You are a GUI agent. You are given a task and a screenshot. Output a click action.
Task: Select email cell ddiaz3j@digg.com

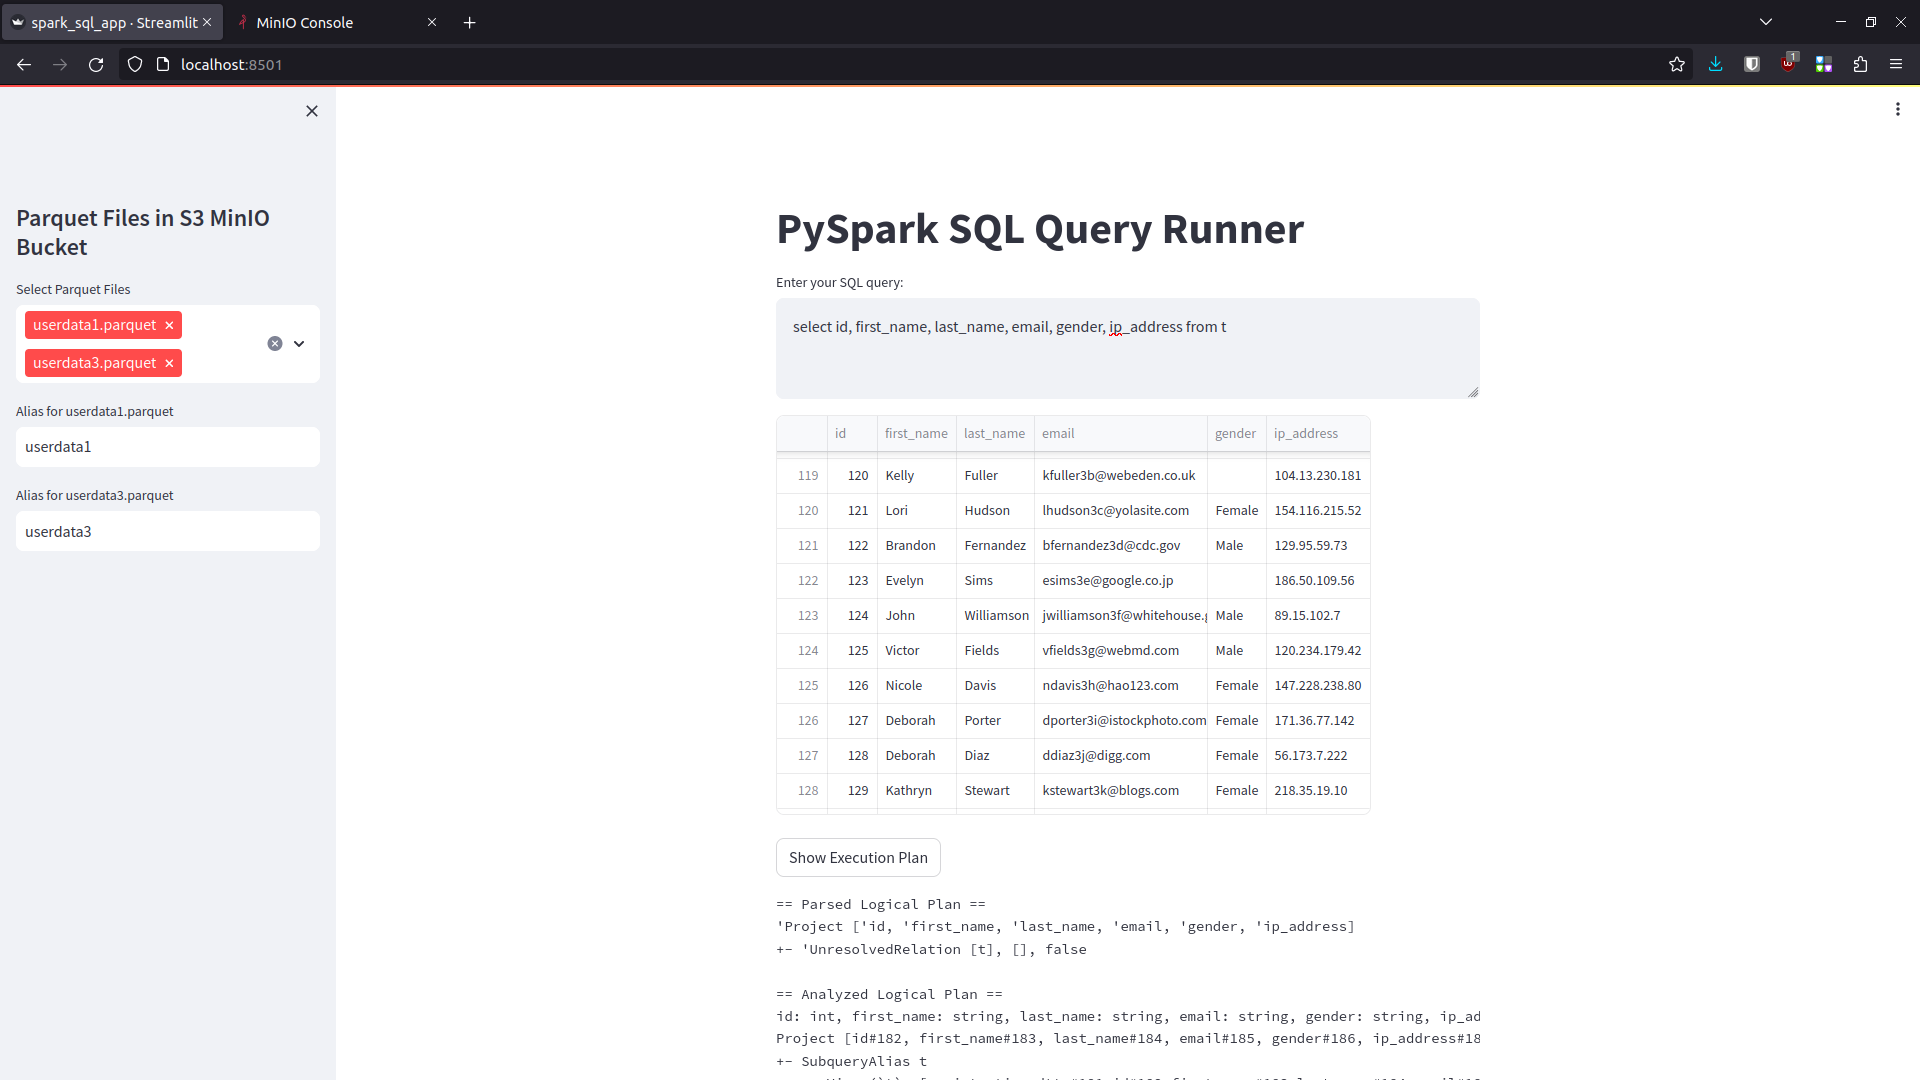(1120, 756)
